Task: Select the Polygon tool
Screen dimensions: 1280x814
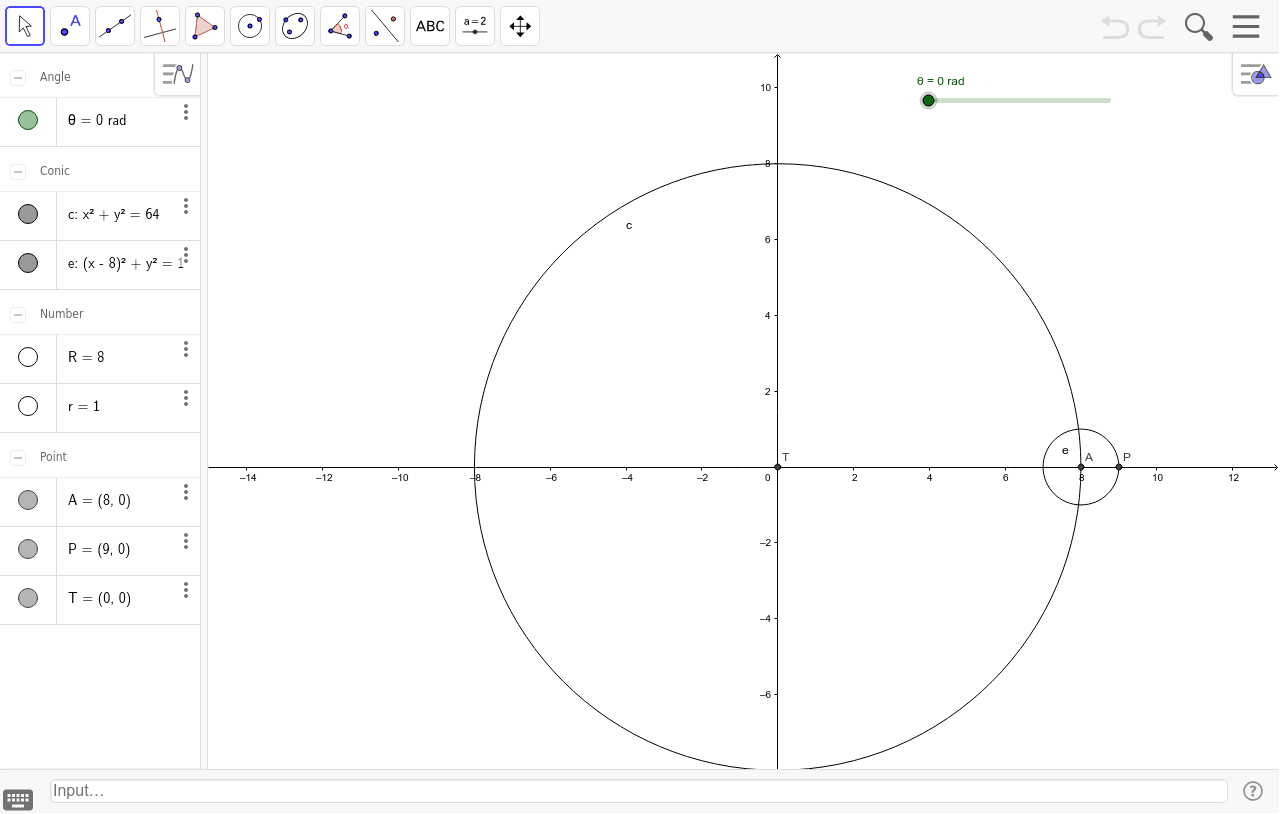Action: pyautogui.click(x=205, y=26)
